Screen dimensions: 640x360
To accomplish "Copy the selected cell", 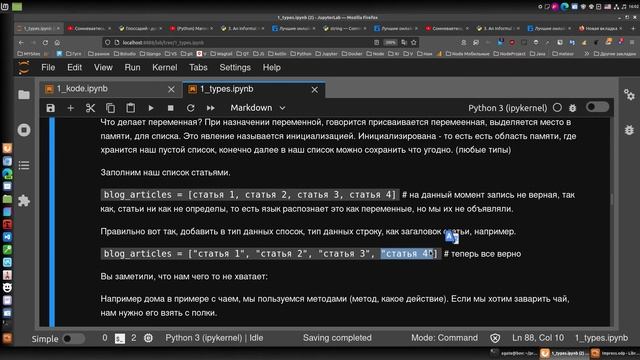I will tap(110, 108).
